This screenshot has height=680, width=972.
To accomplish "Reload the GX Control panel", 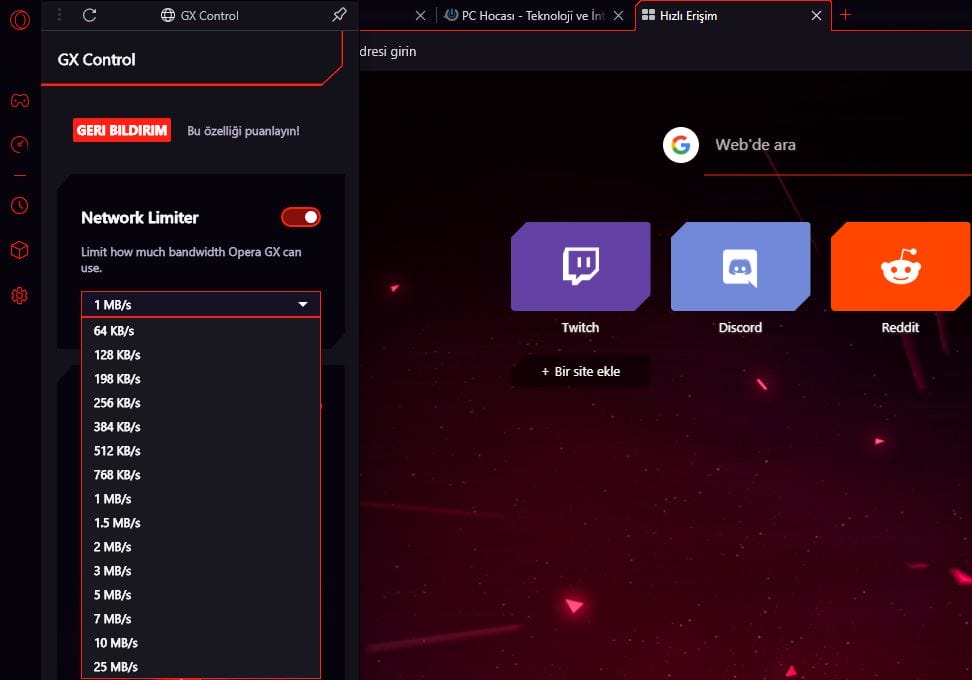I will pyautogui.click(x=90, y=15).
